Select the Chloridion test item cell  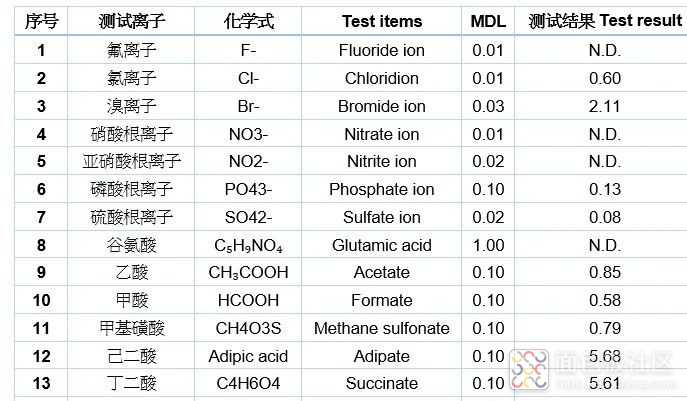click(x=382, y=78)
